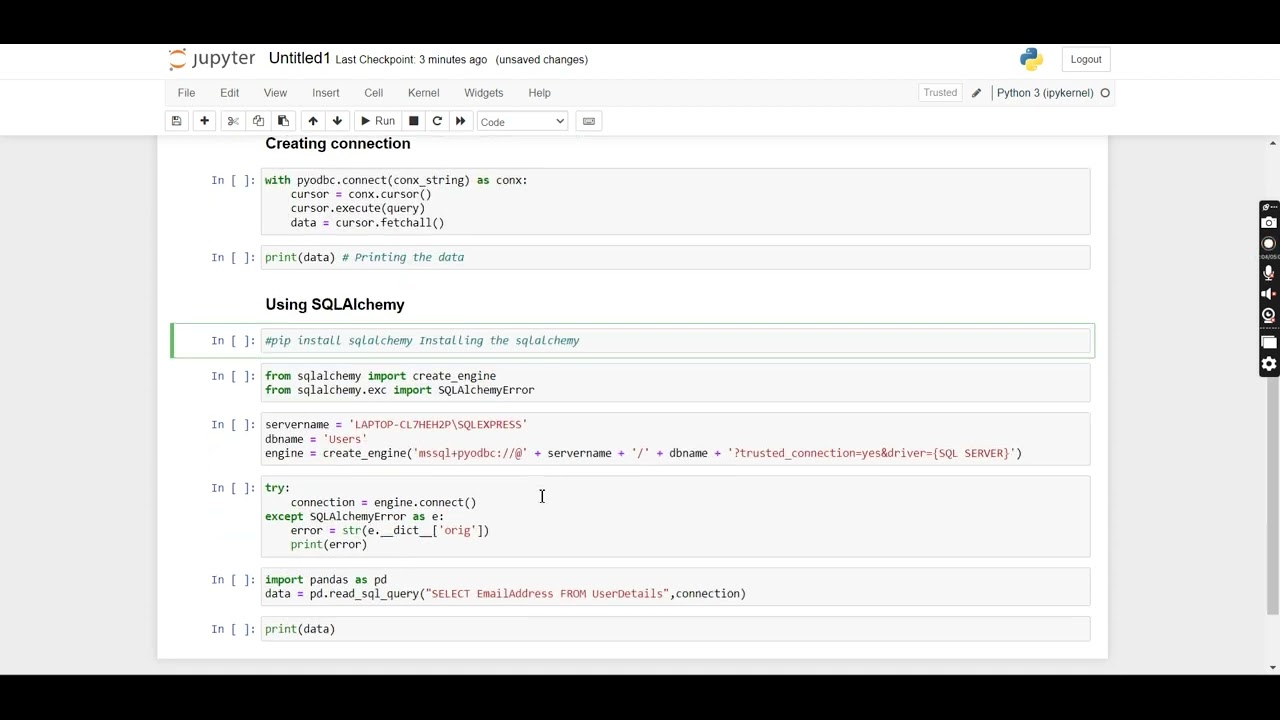Select the sqlalchemy import create_engine cell
Screen dimensions: 1280x720
click(675, 383)
